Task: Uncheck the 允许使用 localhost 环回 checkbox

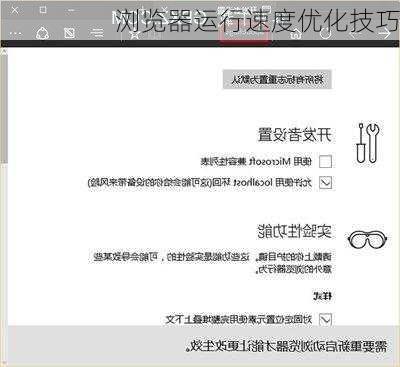Action: [325, 183]
